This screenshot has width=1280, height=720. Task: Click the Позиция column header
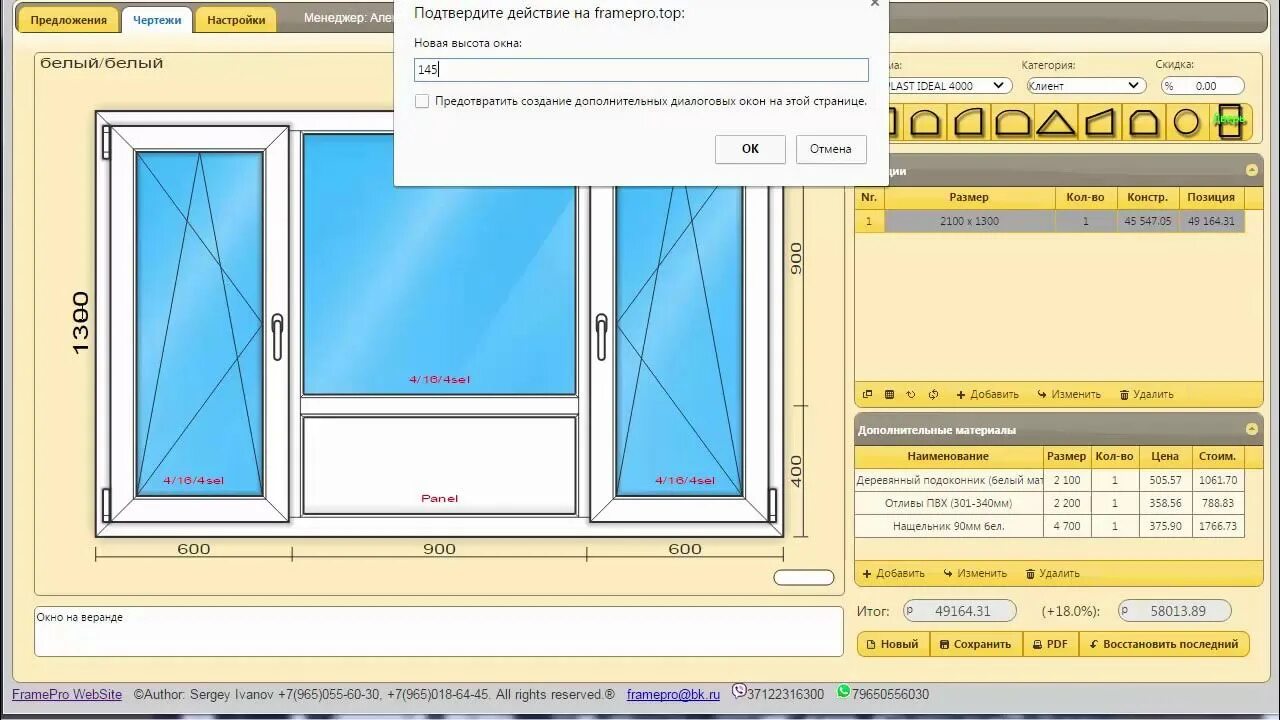(x=1211, y=198)
